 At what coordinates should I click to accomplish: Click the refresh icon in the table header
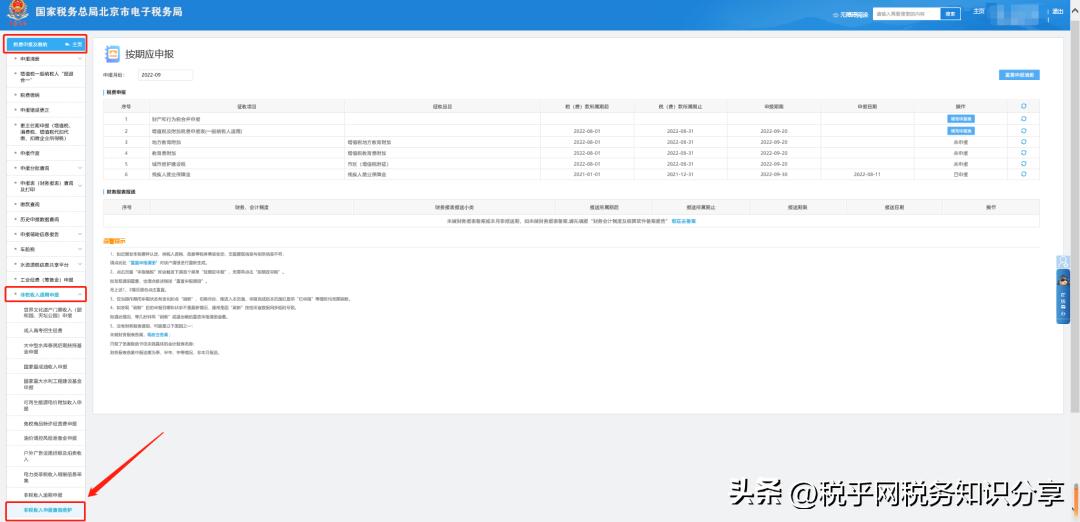(1024, 106)
